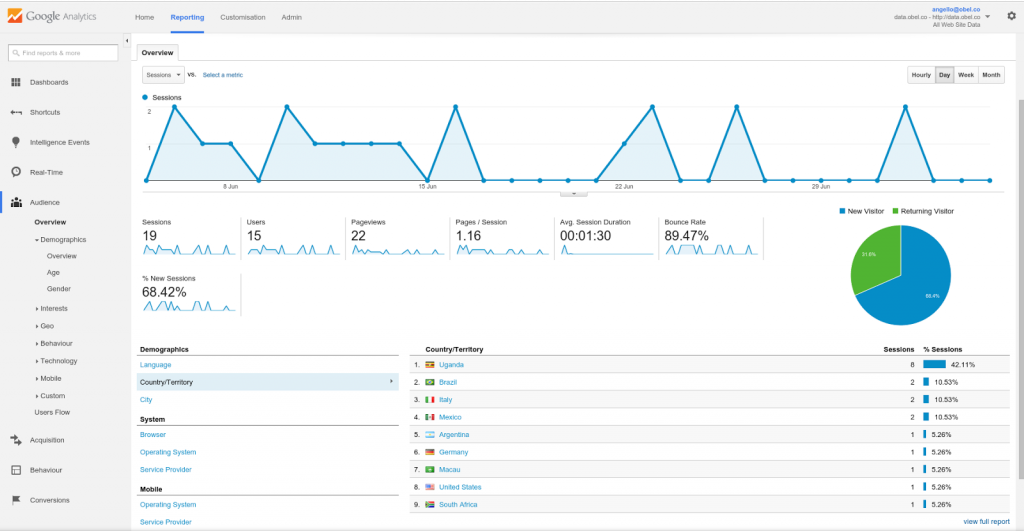
Task: Click the Behaviour layout icon
Action: 16,470
